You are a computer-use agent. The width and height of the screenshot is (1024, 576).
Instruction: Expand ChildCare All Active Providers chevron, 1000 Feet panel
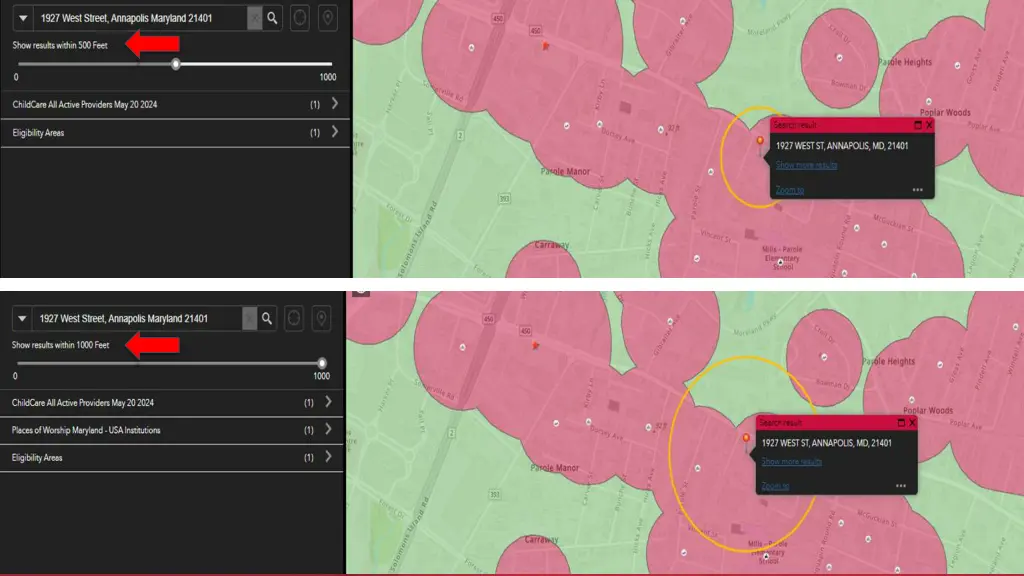[x=328, y=402]
